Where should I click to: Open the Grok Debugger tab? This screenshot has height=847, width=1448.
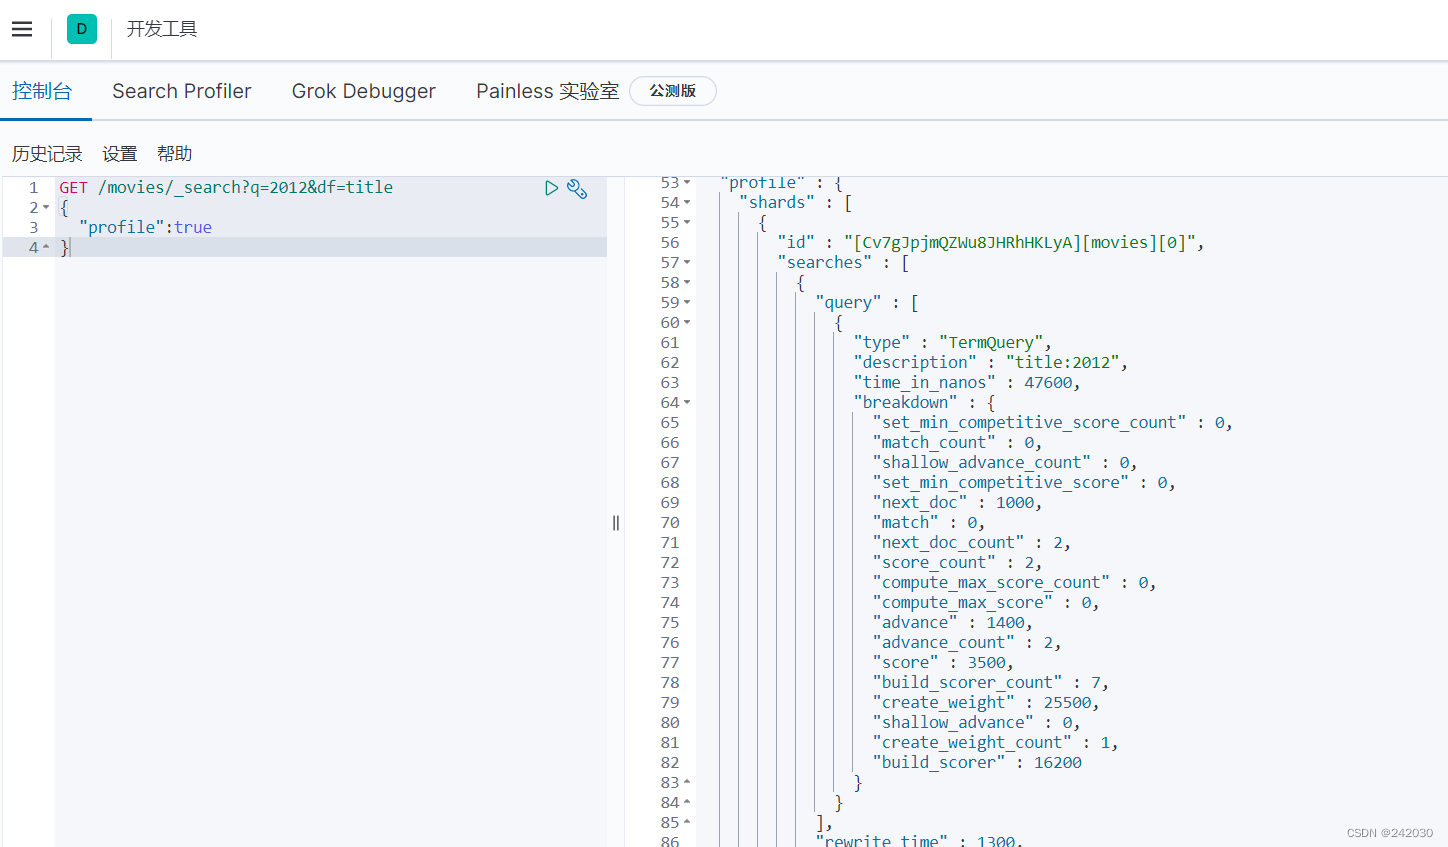[x=364, y=91]
